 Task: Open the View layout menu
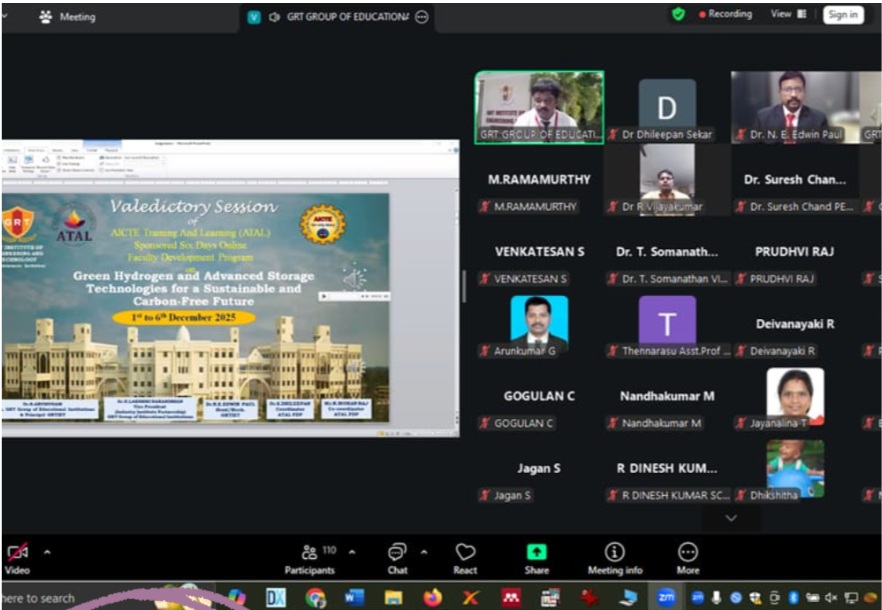(x=788, y=14)
